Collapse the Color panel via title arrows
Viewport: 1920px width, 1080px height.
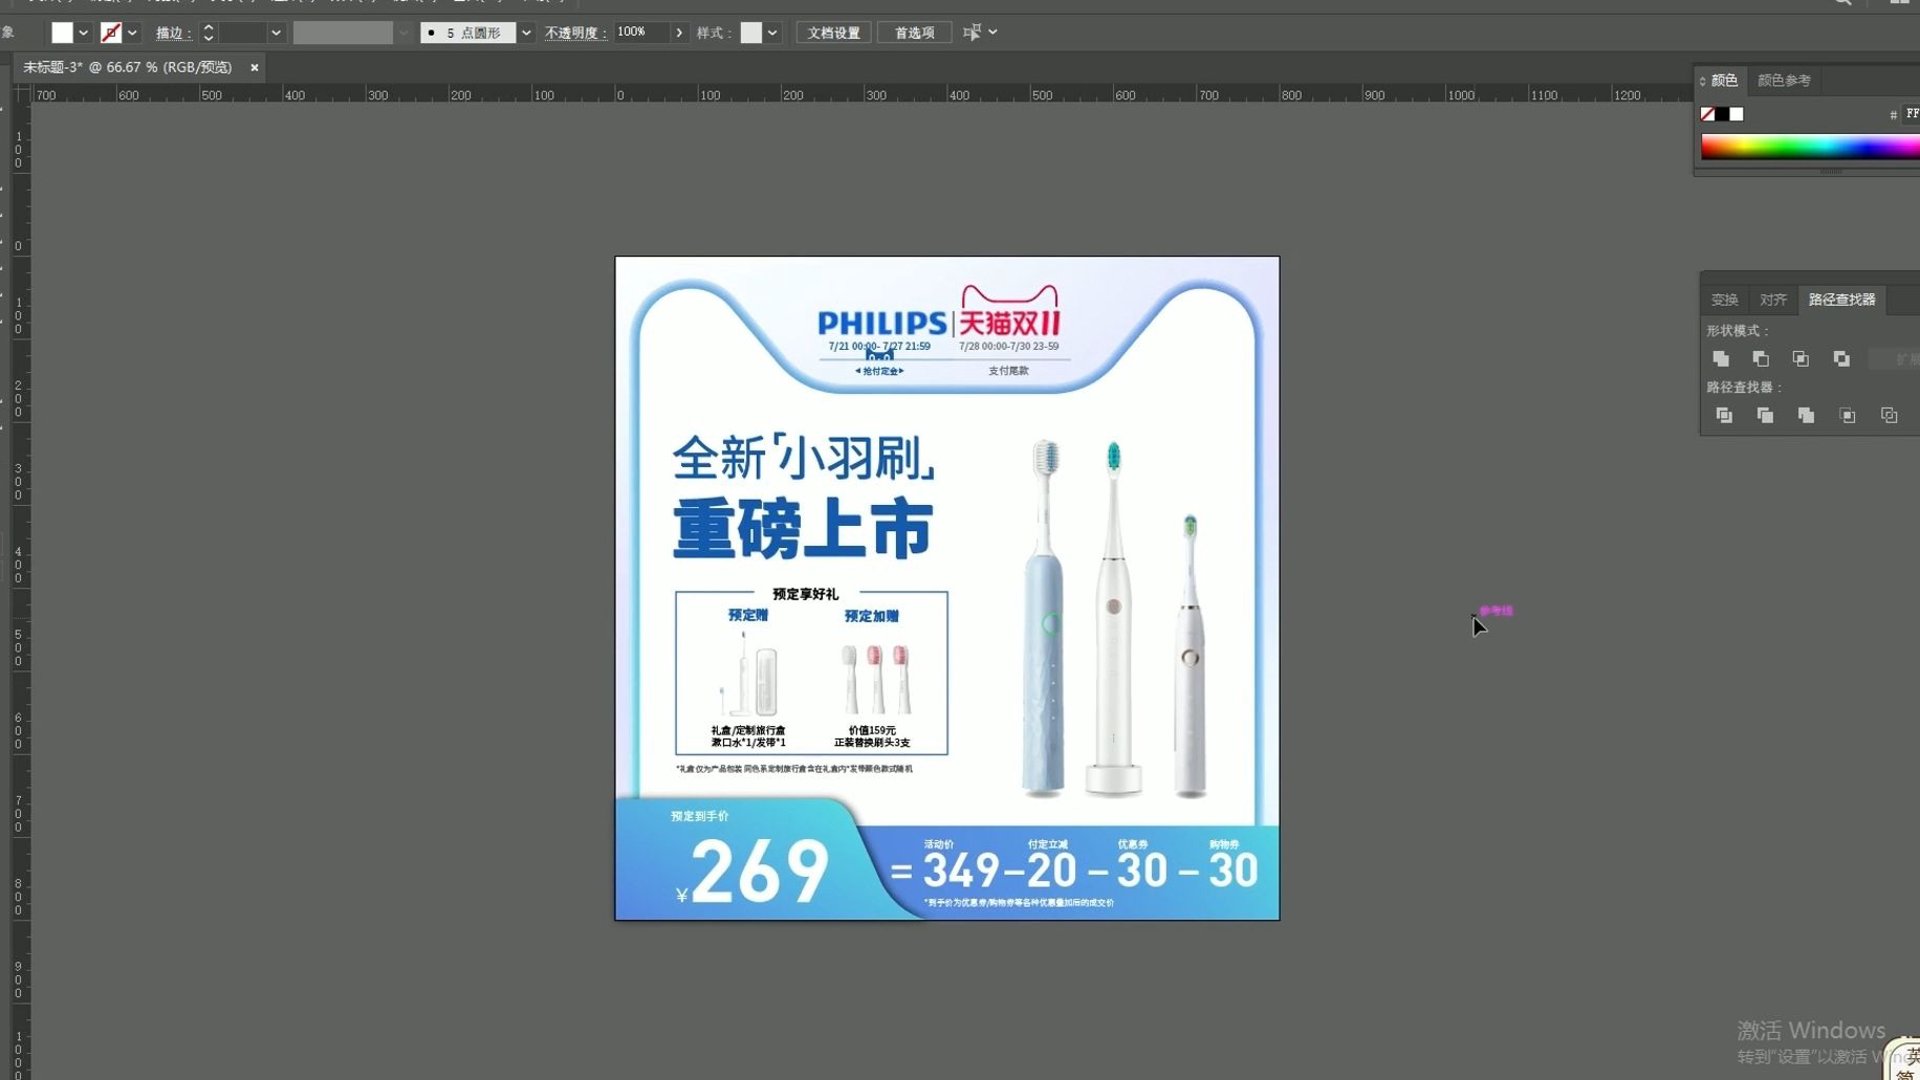[1702, 80]
